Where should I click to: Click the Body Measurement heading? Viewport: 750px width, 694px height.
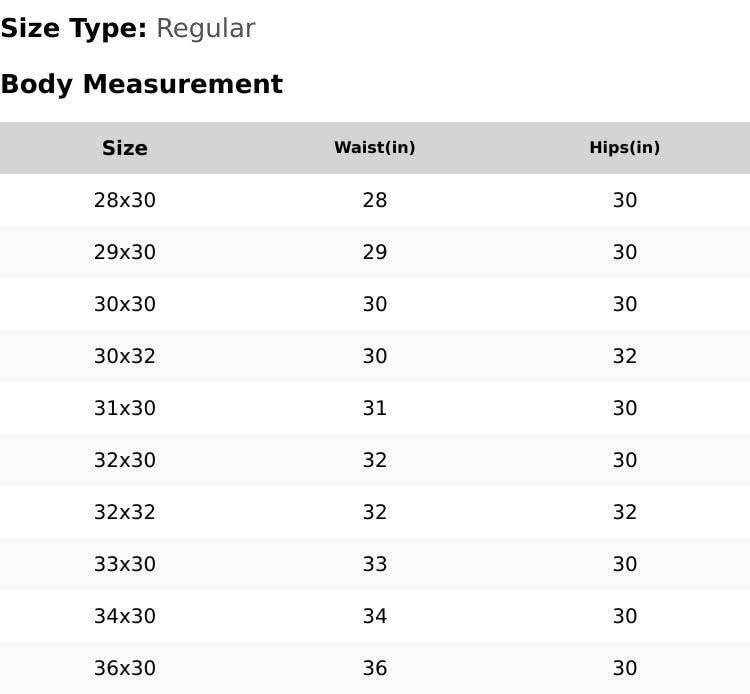click(142, 84)
